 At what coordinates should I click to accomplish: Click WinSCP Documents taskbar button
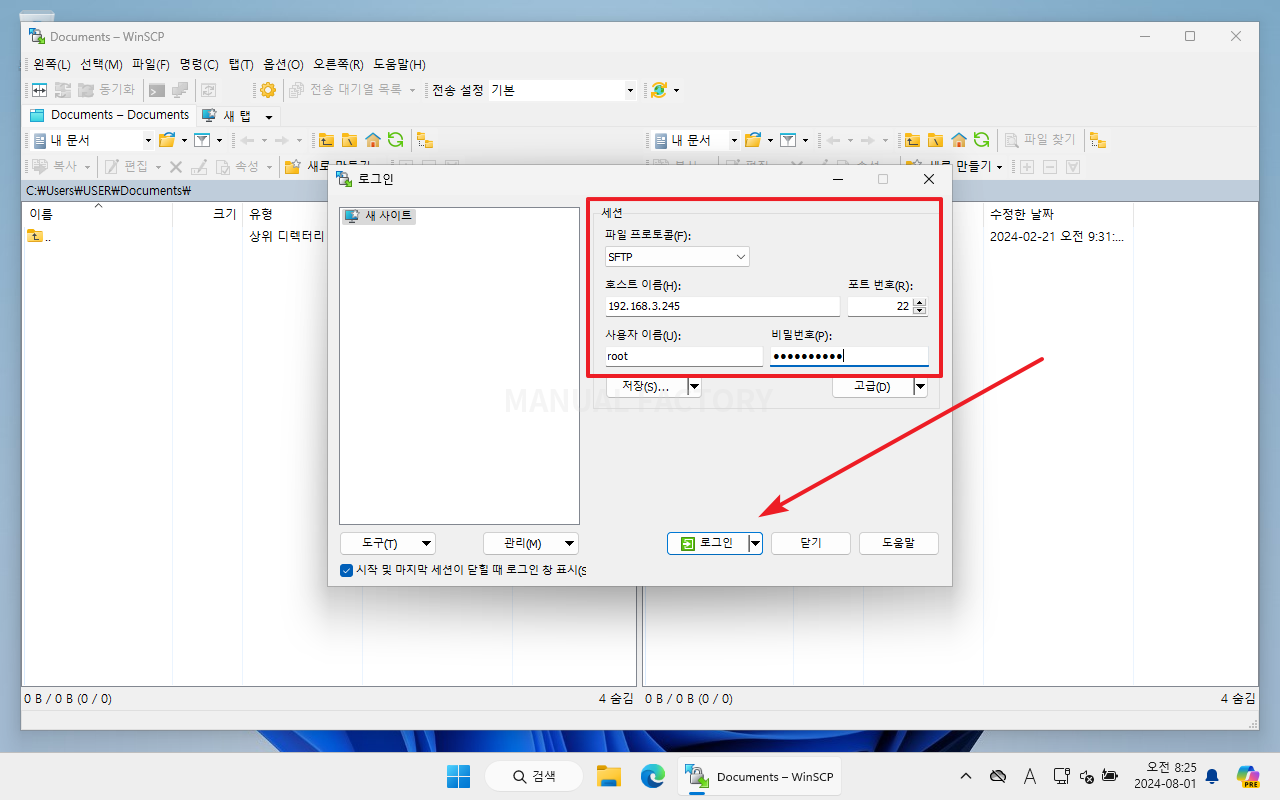(760, 776)
